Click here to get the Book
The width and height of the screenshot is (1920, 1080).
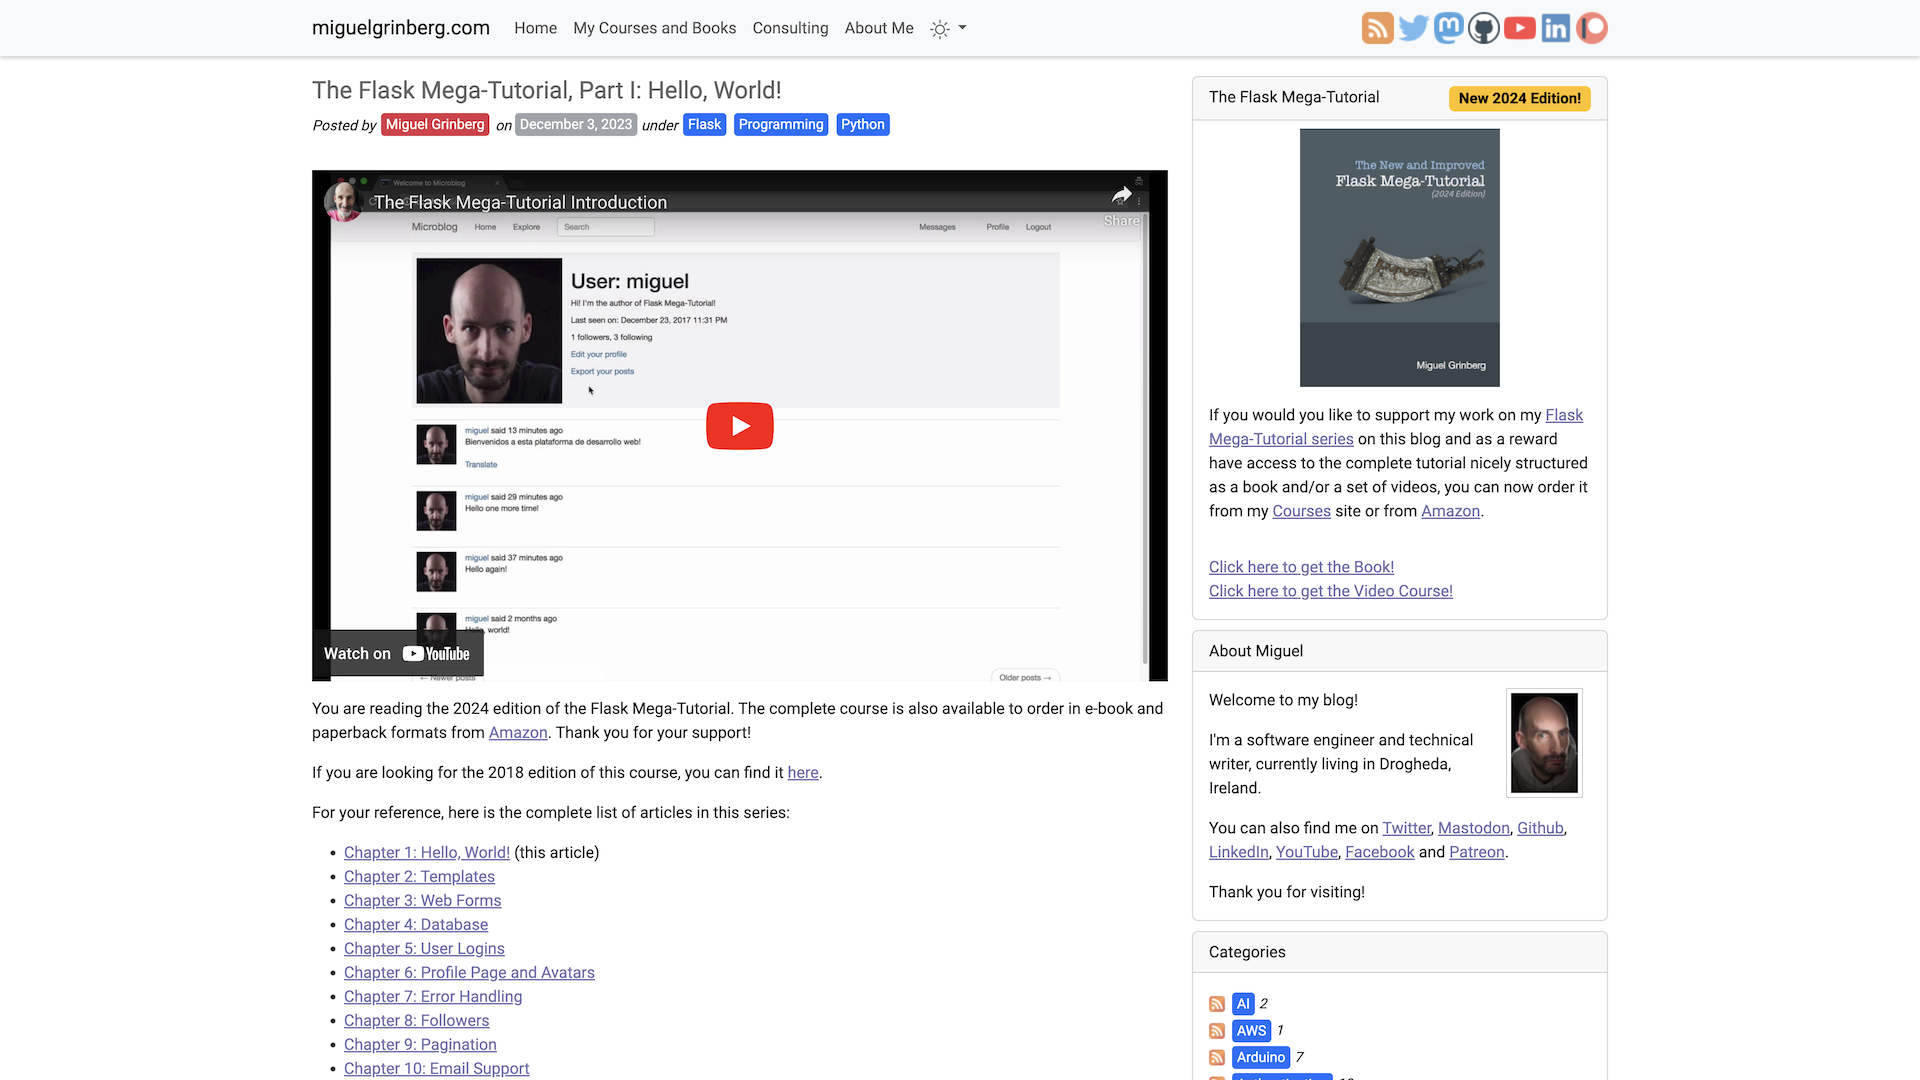point(1302,566)
